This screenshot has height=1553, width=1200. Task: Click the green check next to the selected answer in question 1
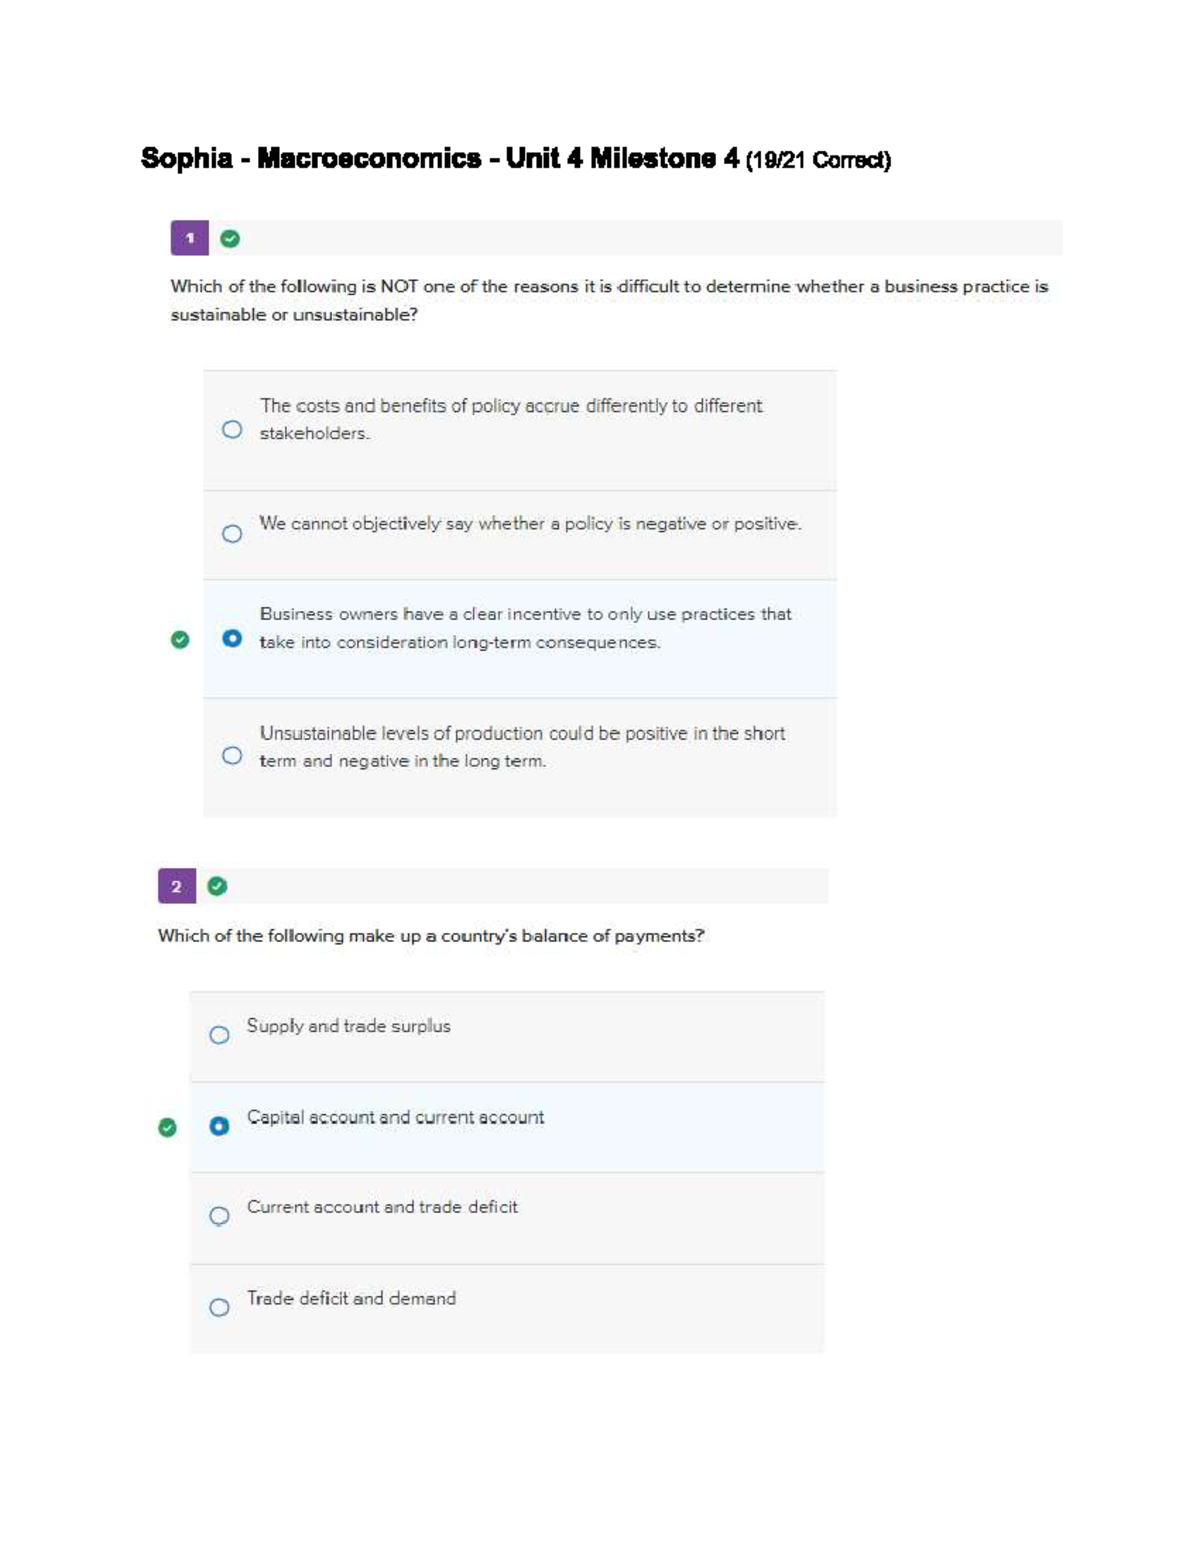tap(179, 640)
